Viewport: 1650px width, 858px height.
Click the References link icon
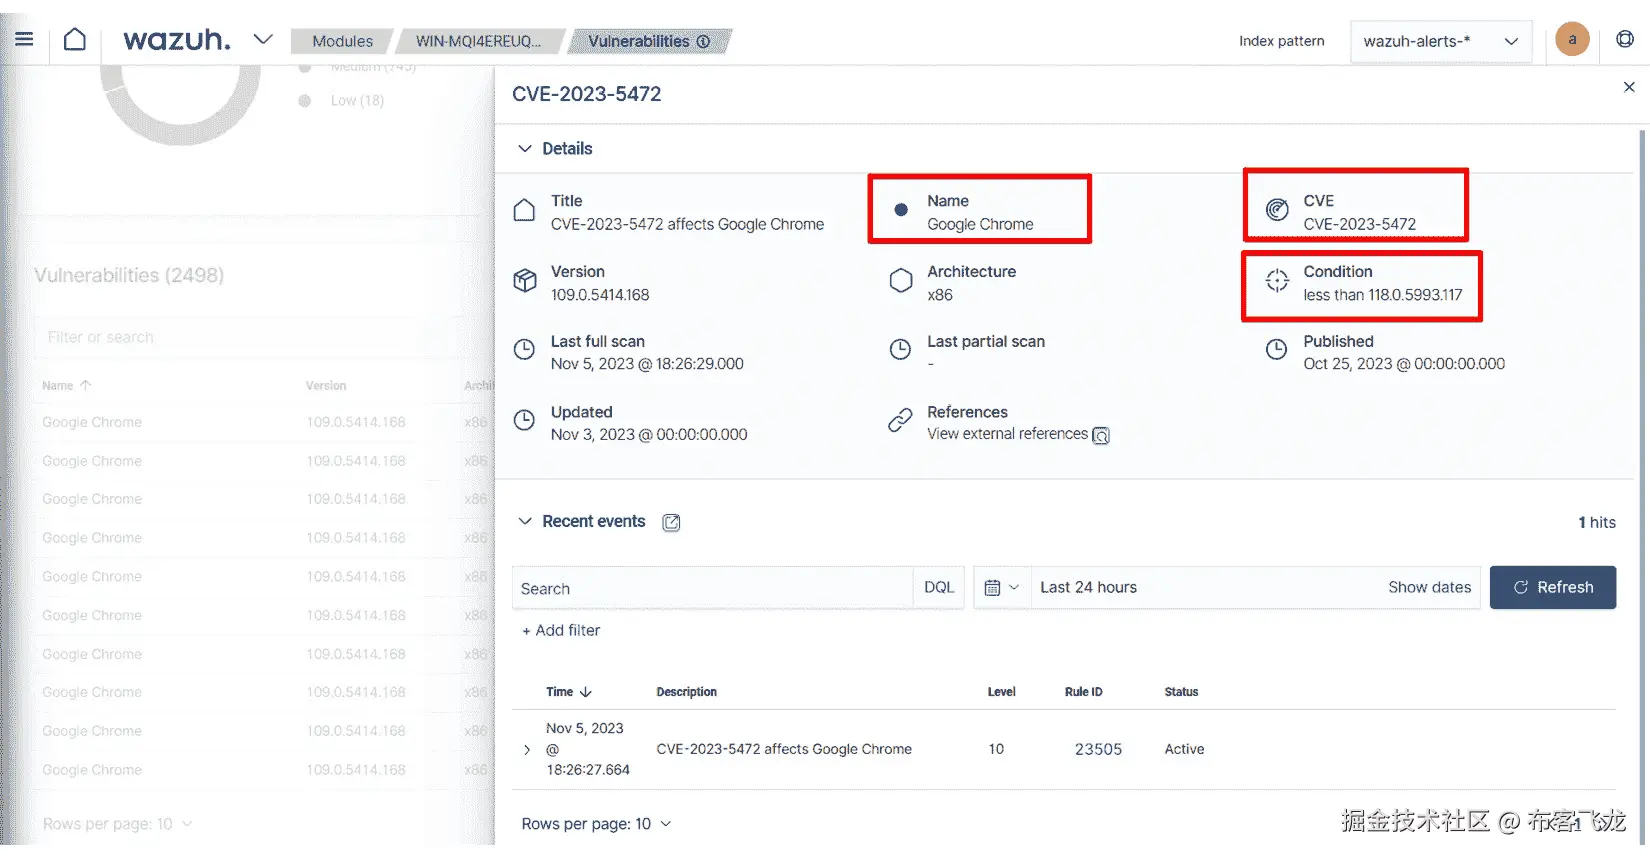(x=900, y=421)
